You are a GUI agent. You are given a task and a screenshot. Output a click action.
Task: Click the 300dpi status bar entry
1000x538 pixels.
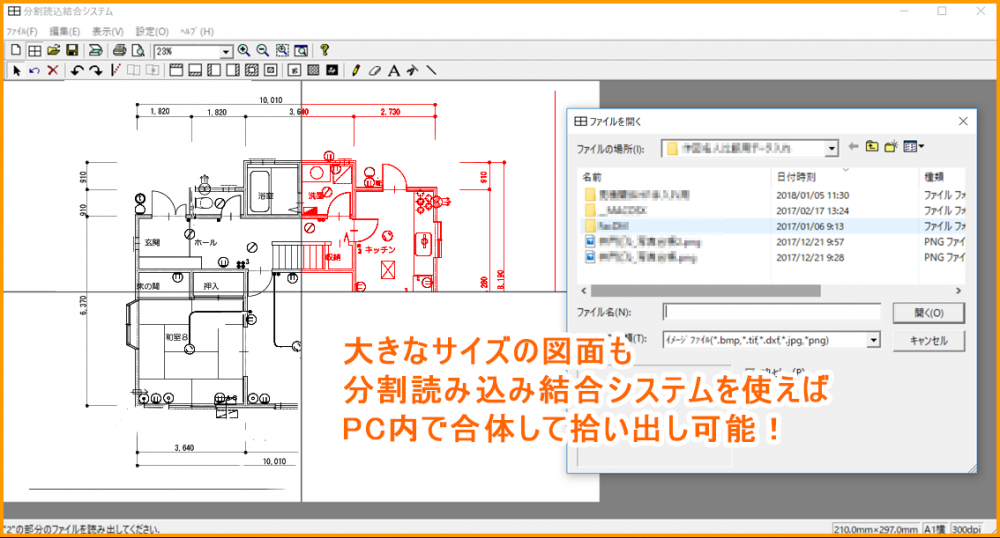967,529
